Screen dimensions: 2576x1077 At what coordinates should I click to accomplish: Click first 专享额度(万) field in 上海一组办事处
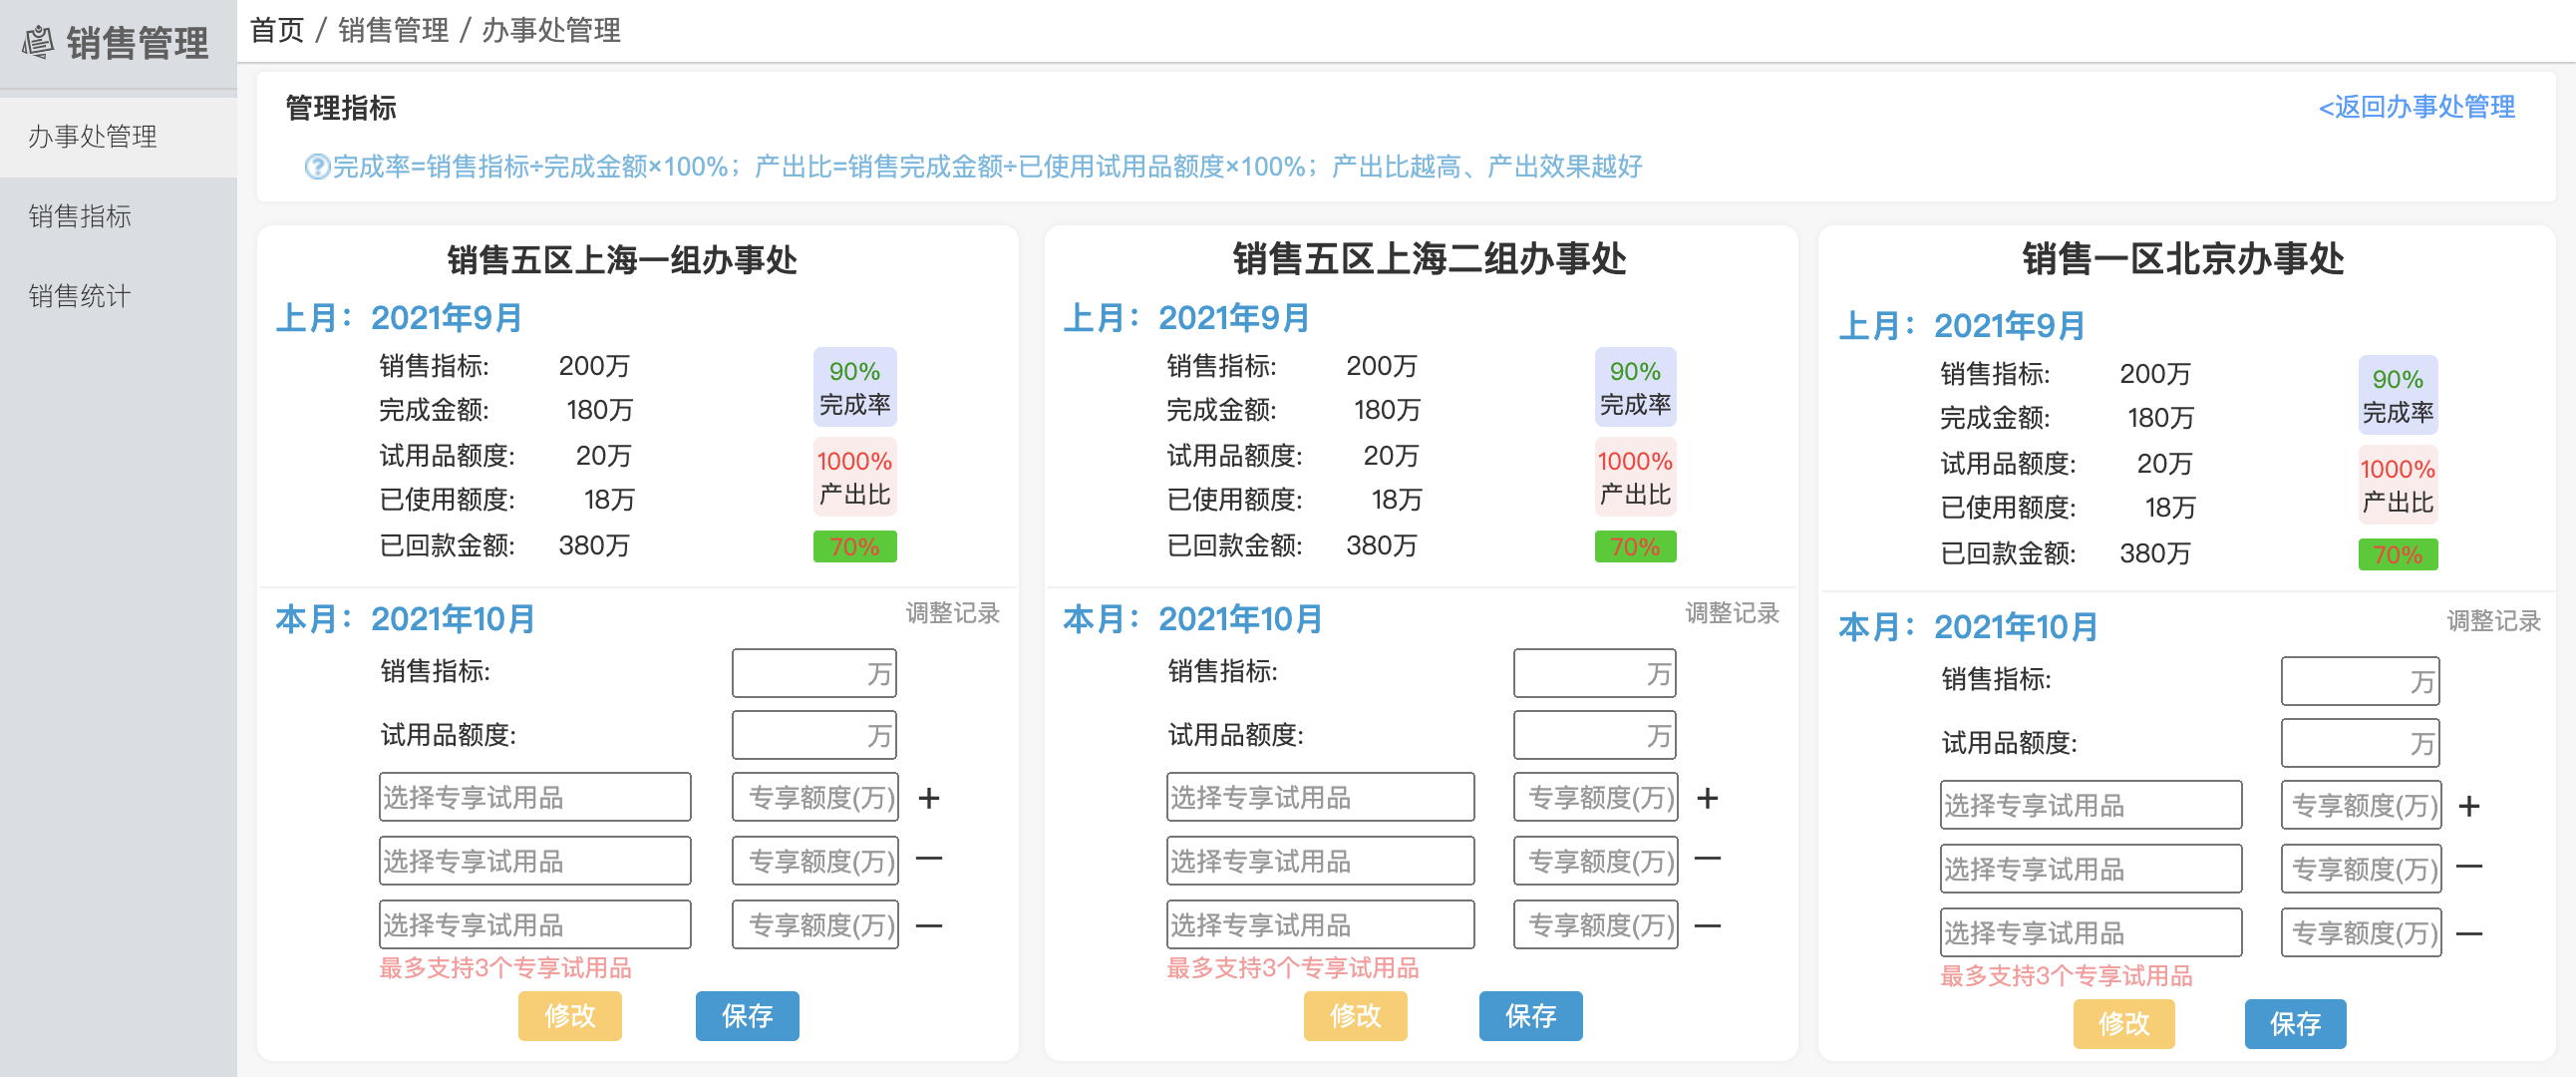click(x=815, y=797)
